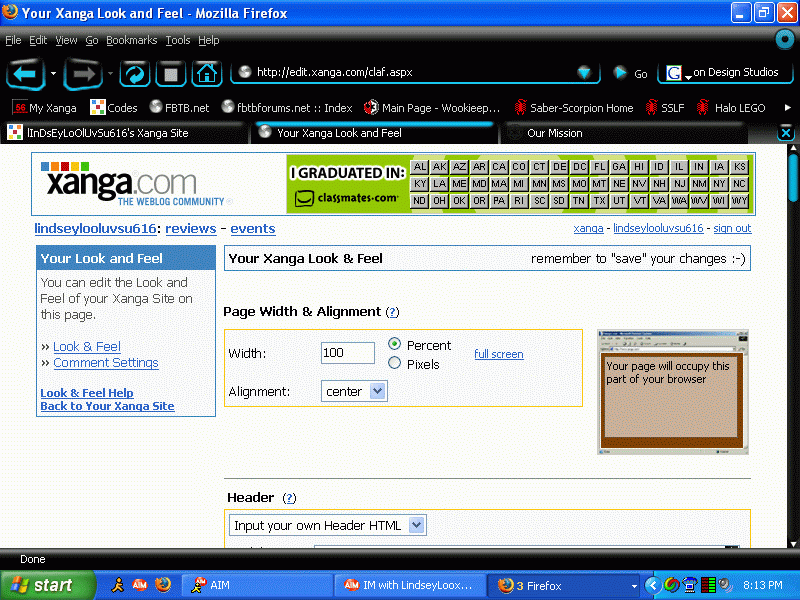Click the AIM running man quick launch icon
This screenshot has height=600, width=800.
(118, 585)
